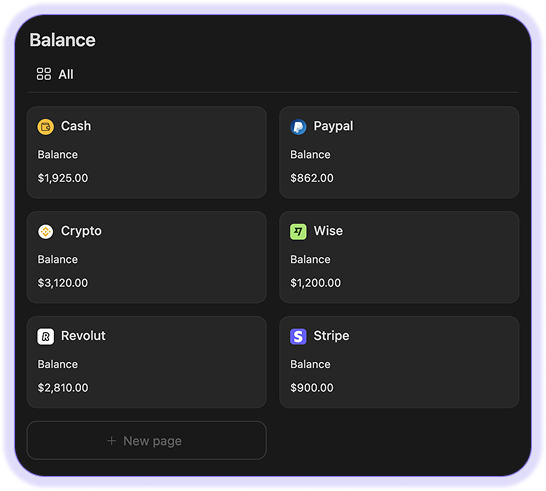Screen dimensions: 546x491
Task: Open the Wise page title
Action: pyautogui.click(x=328, y=231)
